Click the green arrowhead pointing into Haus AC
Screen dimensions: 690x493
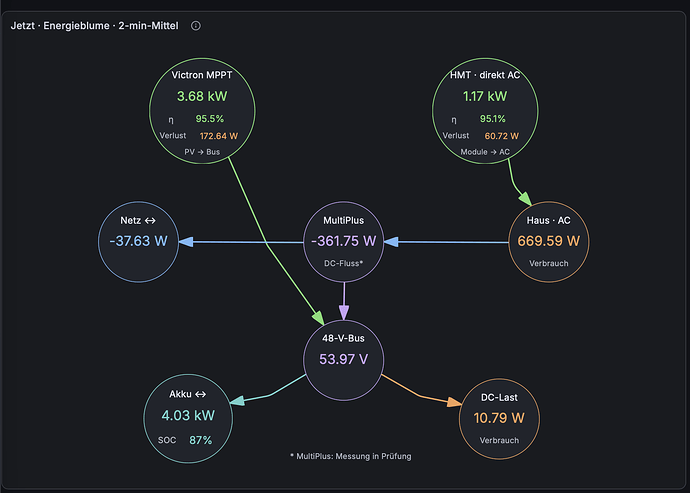tap(525, 199)
